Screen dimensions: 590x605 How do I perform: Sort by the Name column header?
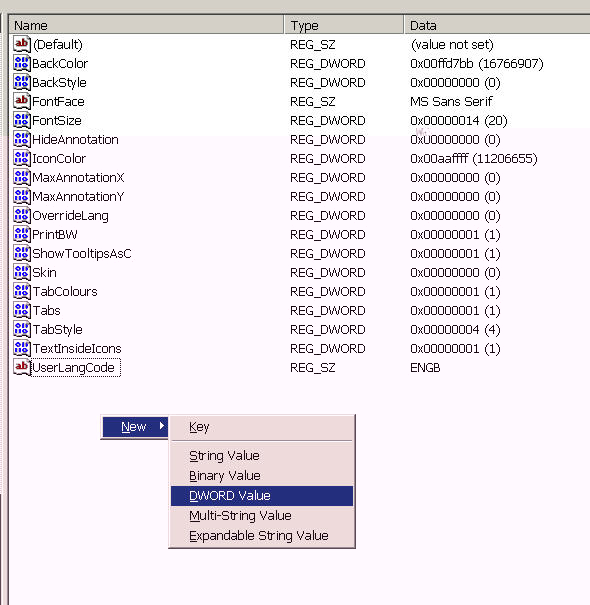click(147, 25)
